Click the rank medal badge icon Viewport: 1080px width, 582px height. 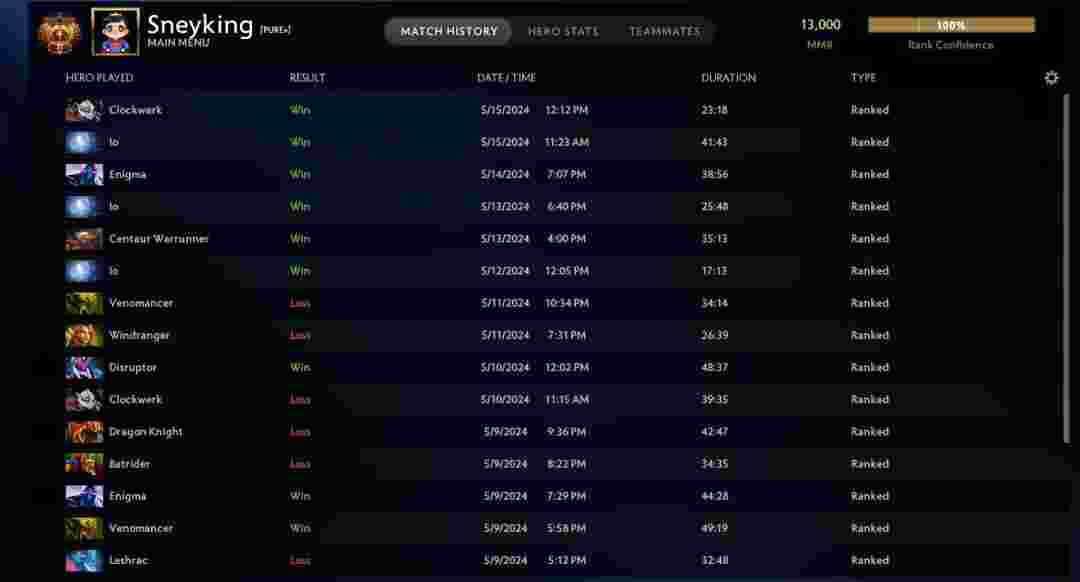point(56,32)
